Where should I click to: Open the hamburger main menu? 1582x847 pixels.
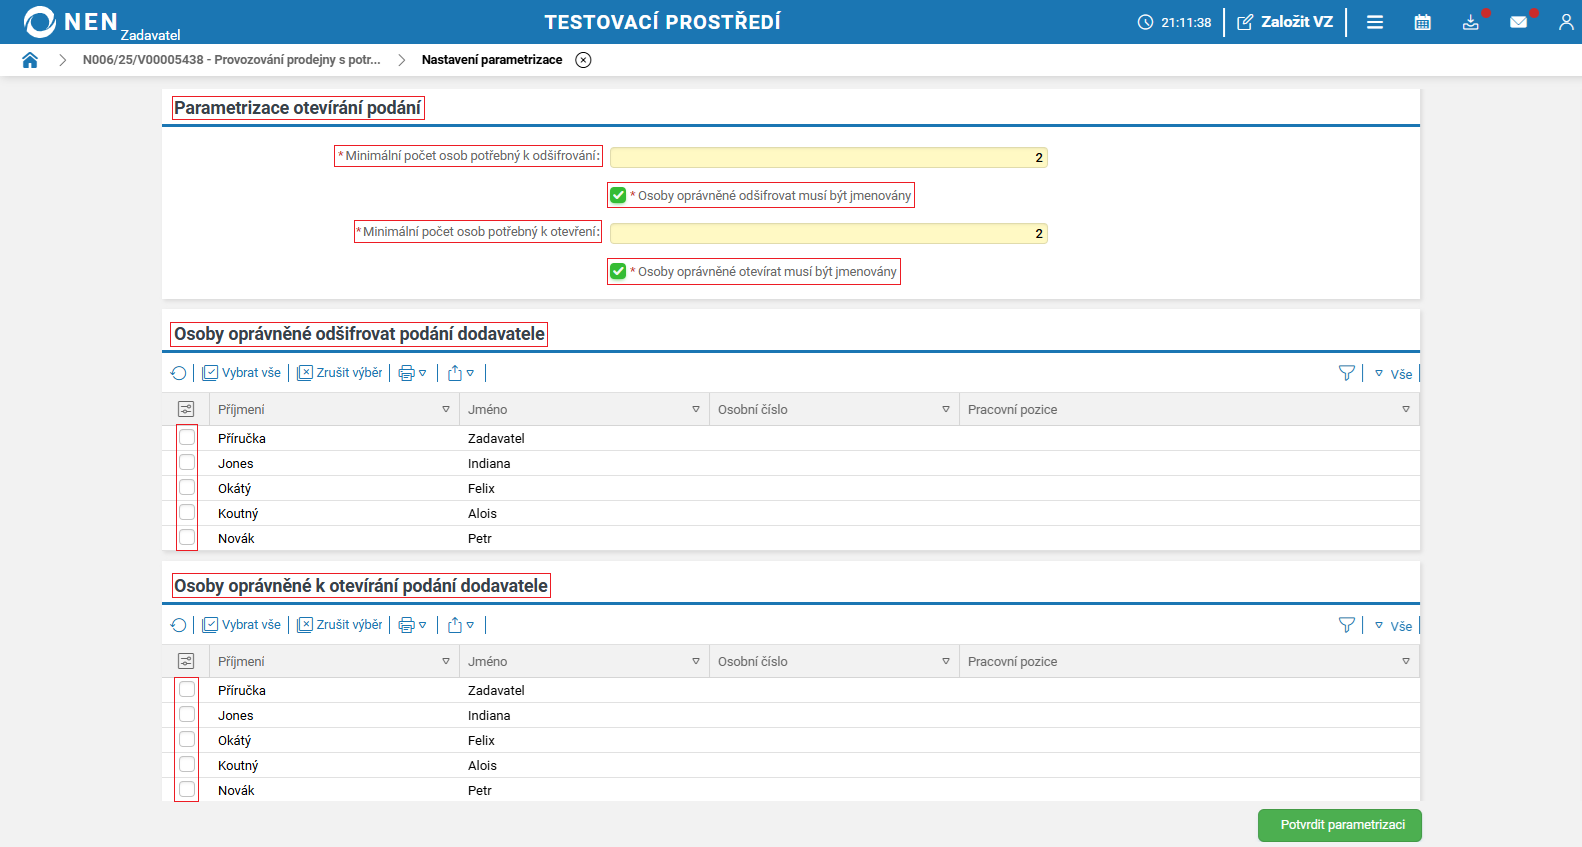(1375, 22)
